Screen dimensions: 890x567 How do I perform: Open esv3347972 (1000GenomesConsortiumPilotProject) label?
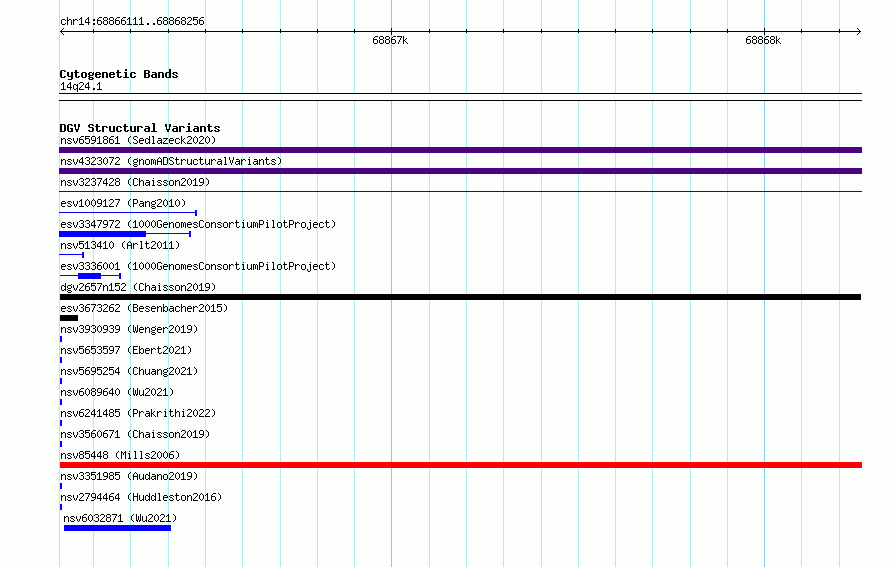pyautogui.click(x=198, y=224)
